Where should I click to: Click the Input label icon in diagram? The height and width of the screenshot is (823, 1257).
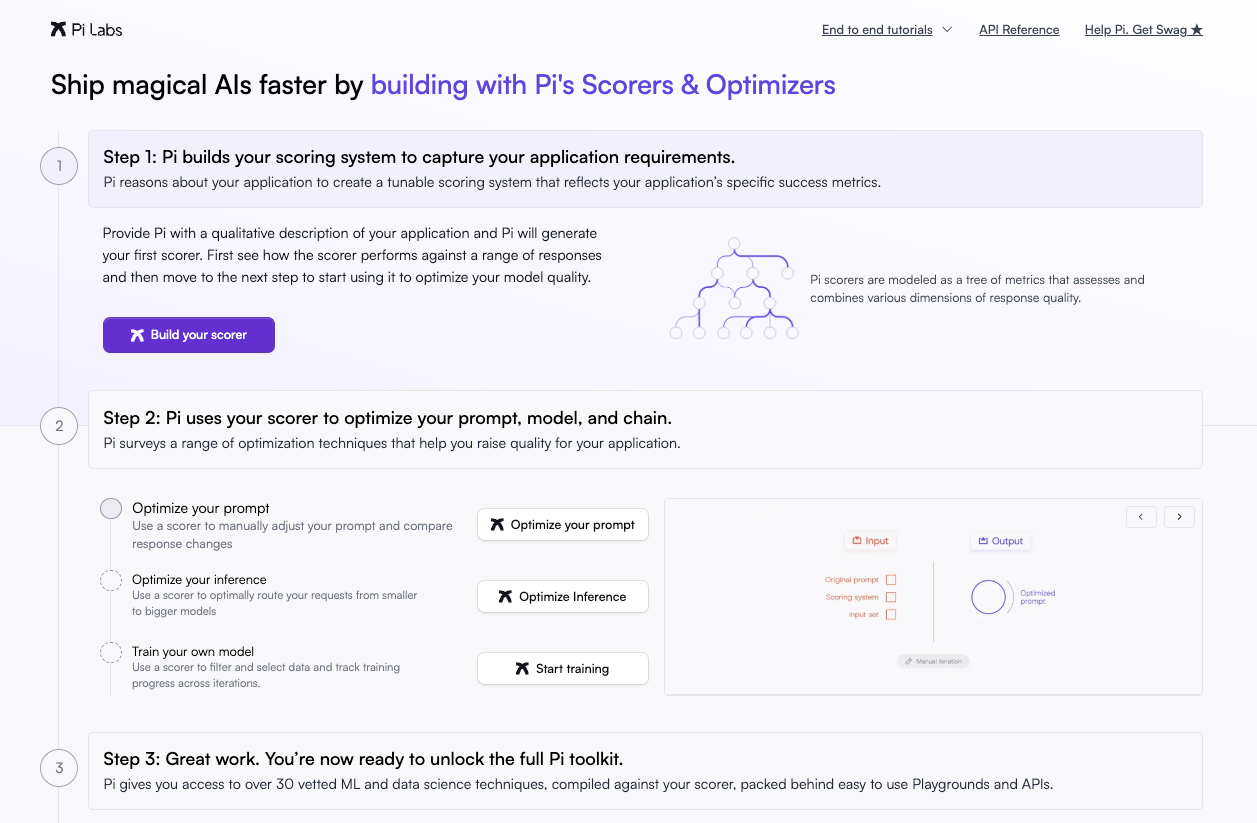pos(857,541)
